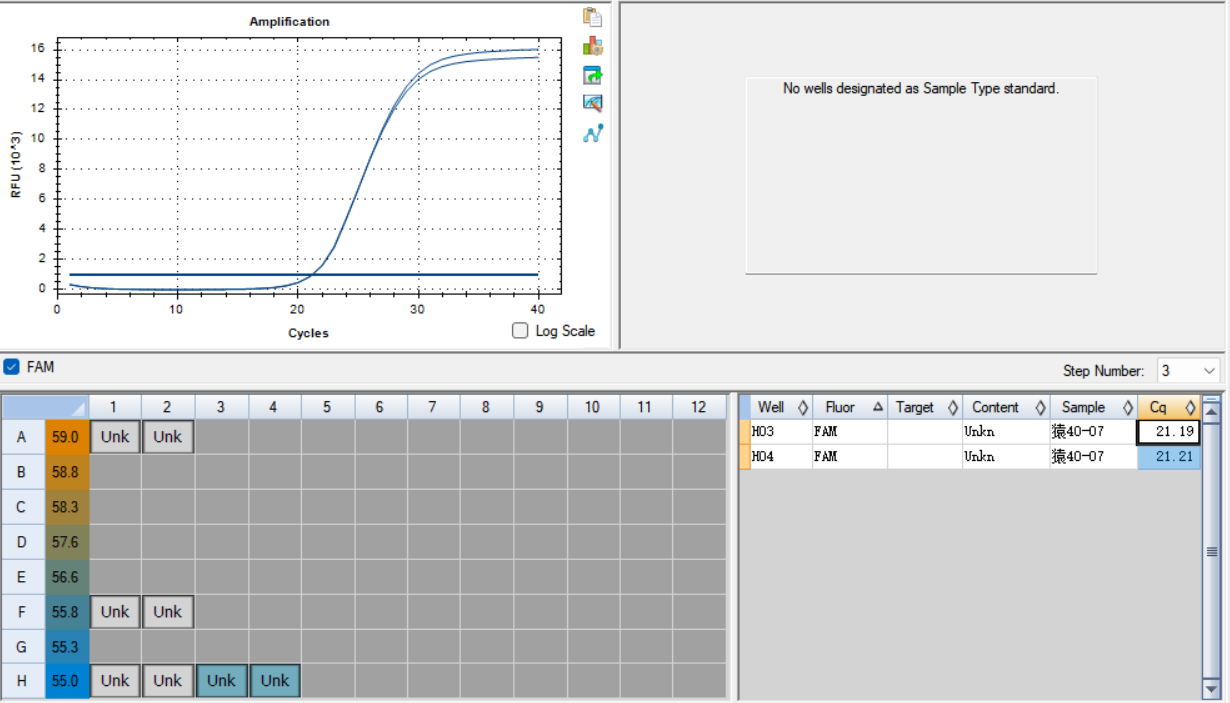Select plate column 4 header

[275, 407]
